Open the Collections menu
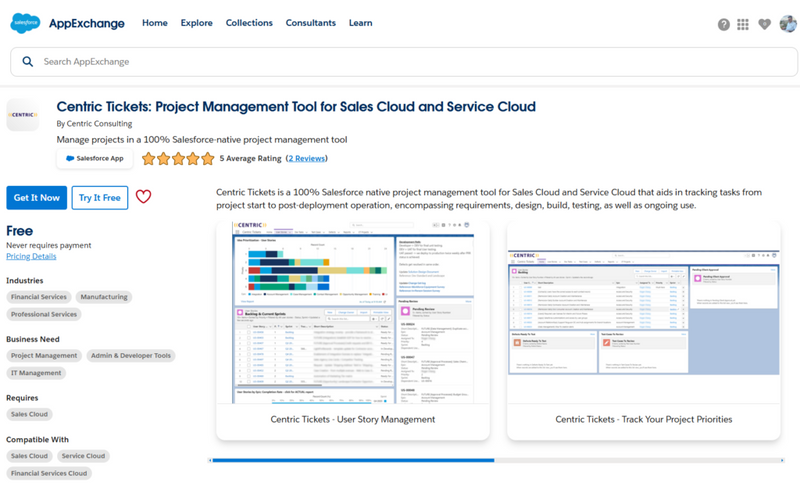 249,23
